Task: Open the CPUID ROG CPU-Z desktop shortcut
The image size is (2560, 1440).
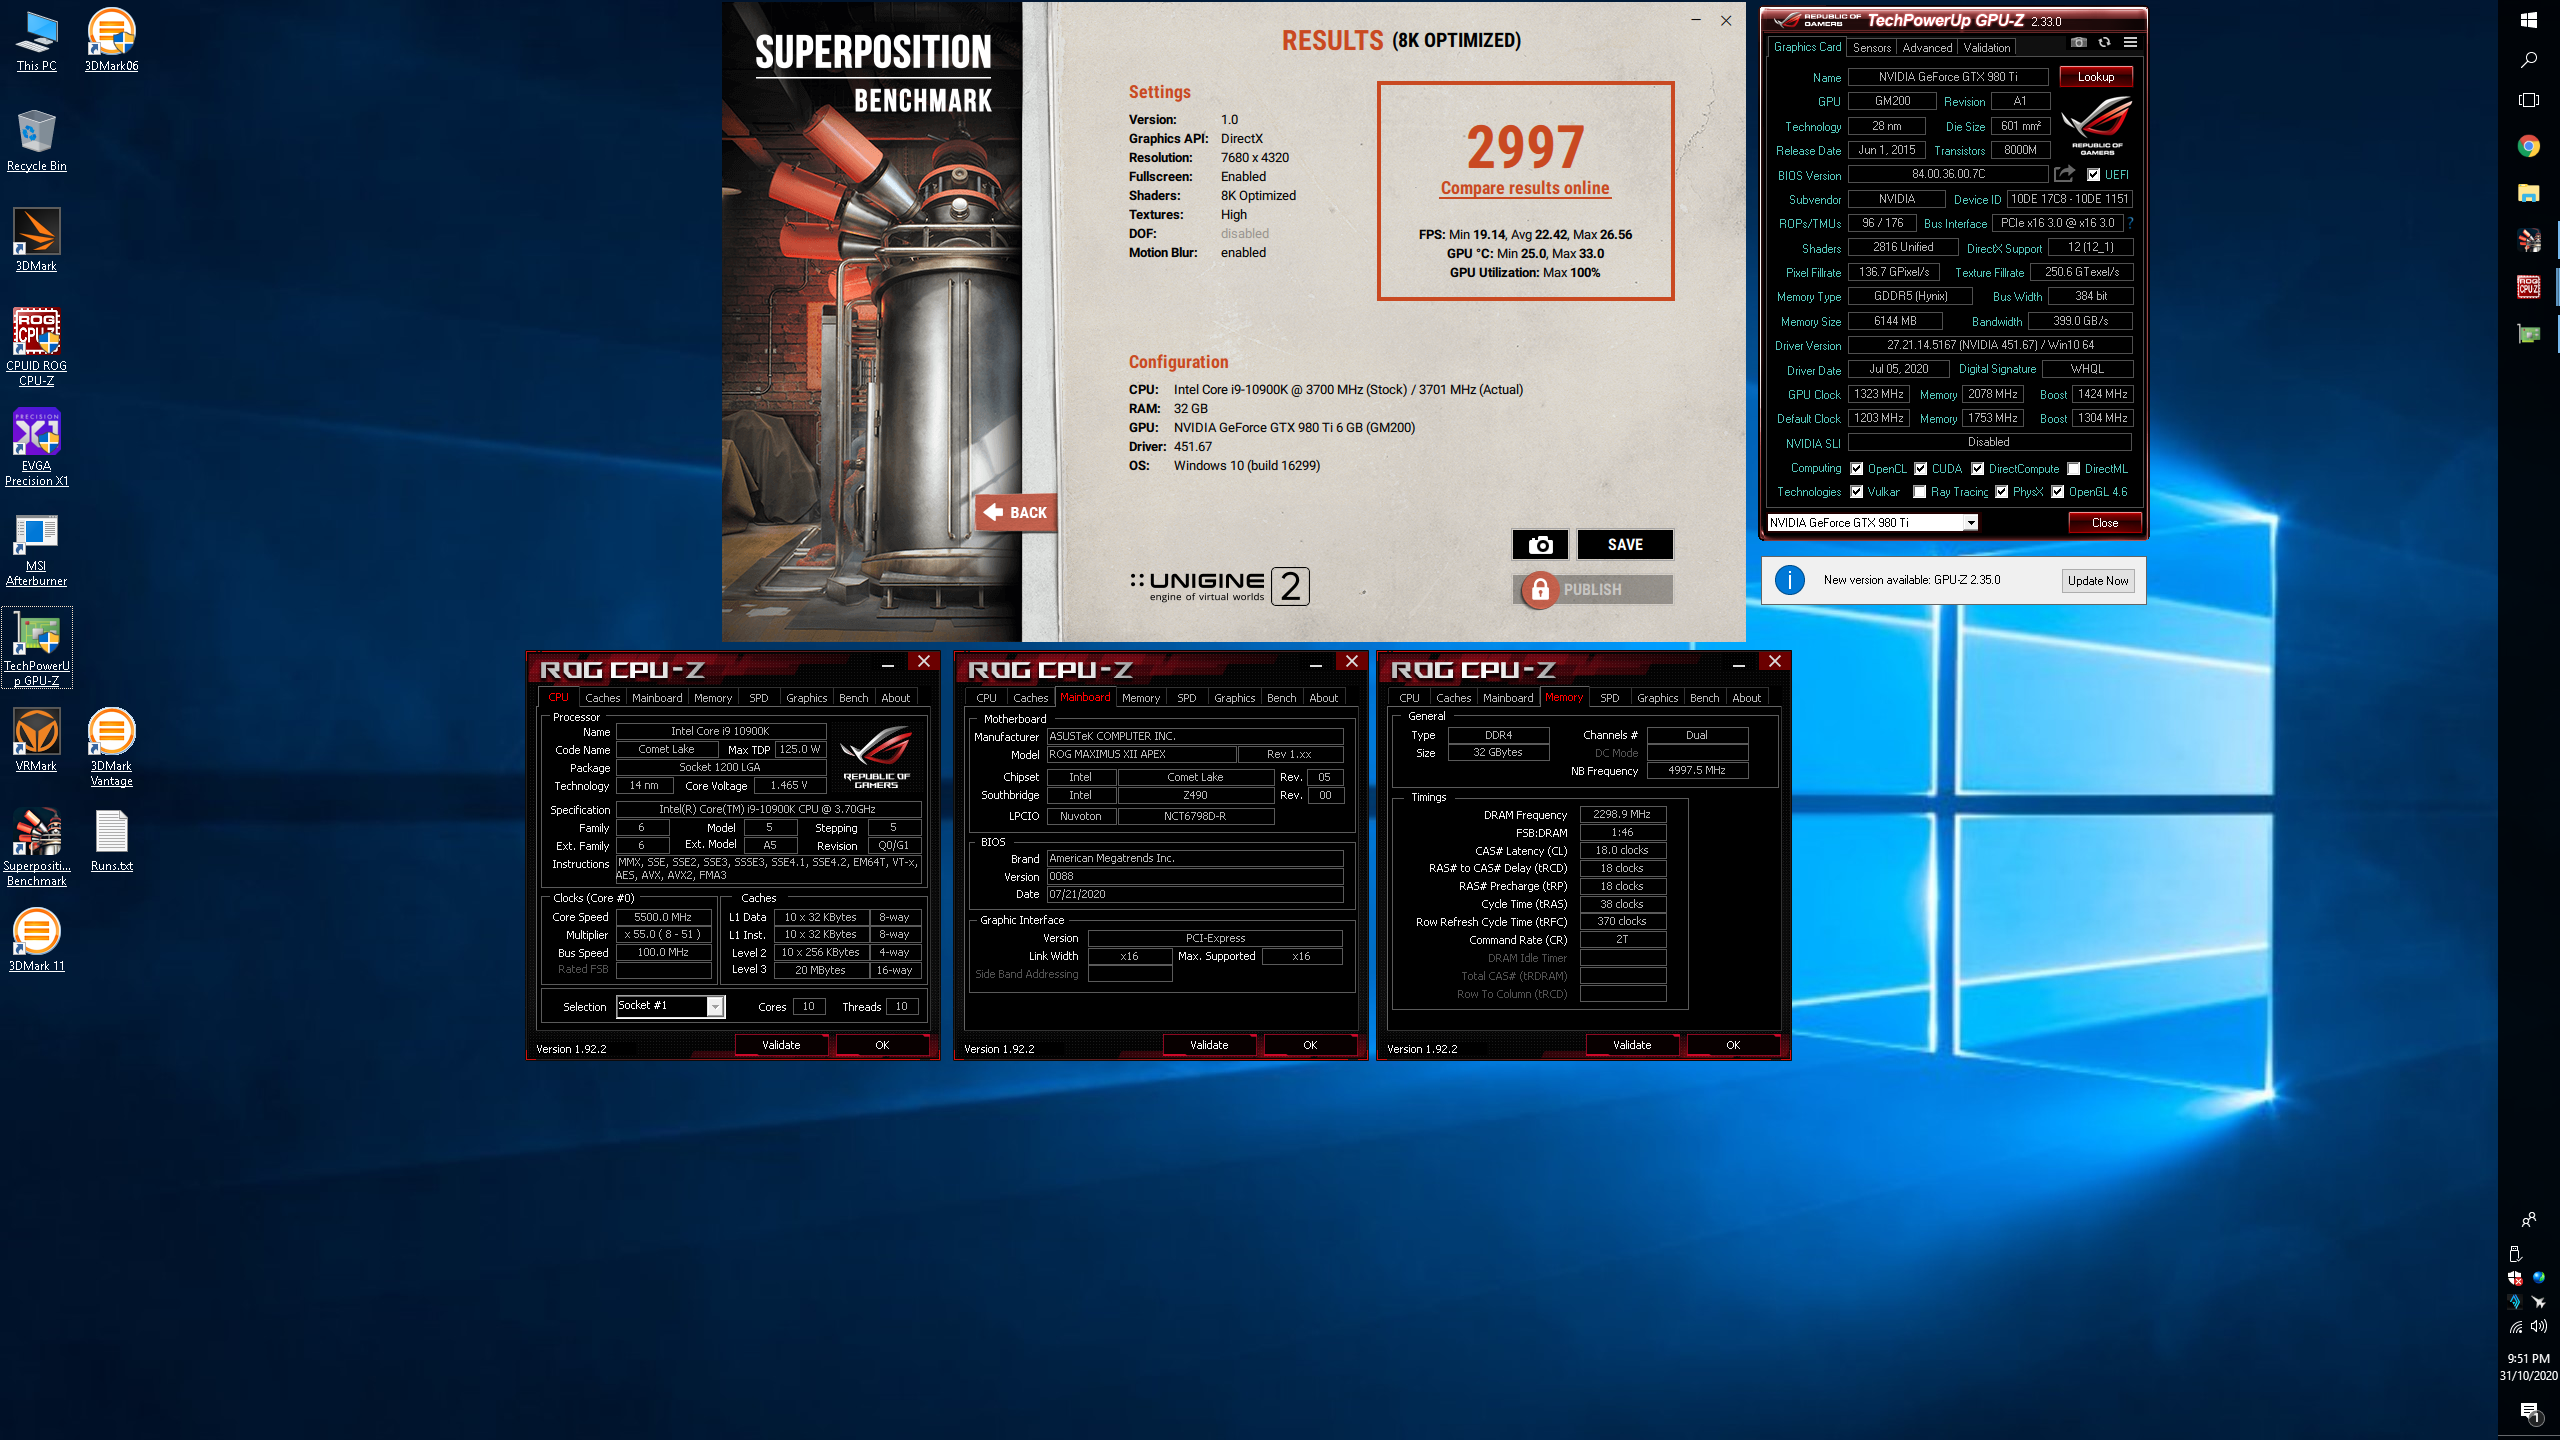Action: pos(37,347)
